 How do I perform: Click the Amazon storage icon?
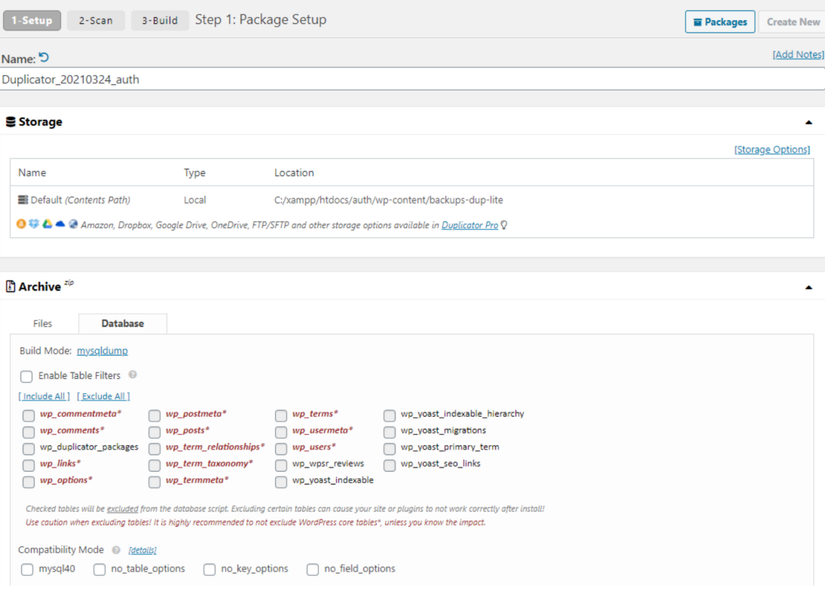pos(21,224)
